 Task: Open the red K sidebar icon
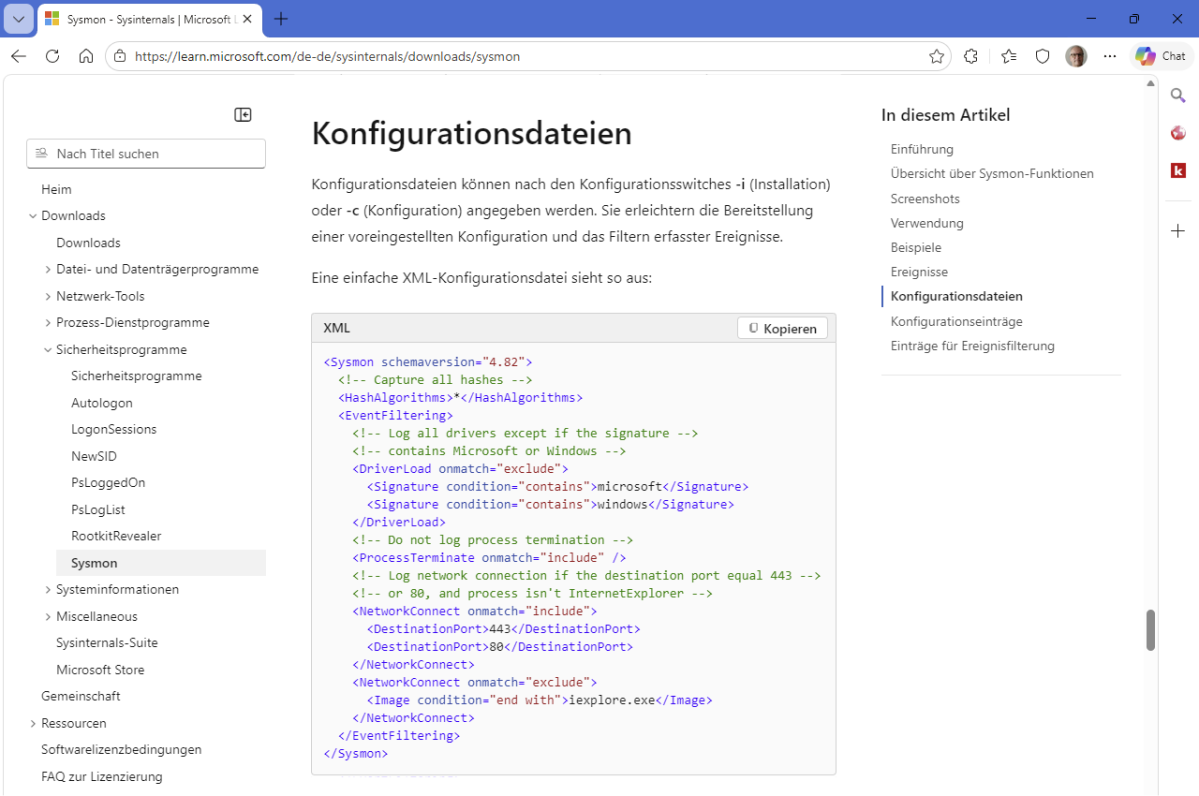tap(1178, 171)
